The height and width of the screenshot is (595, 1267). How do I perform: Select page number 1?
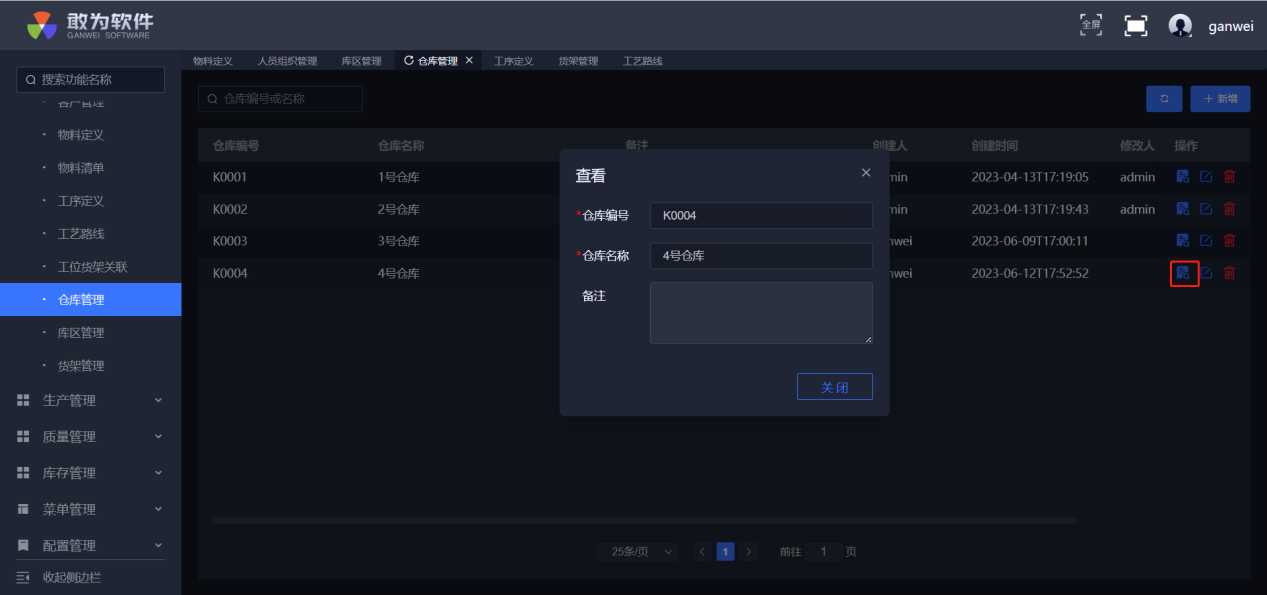[726, 552]
